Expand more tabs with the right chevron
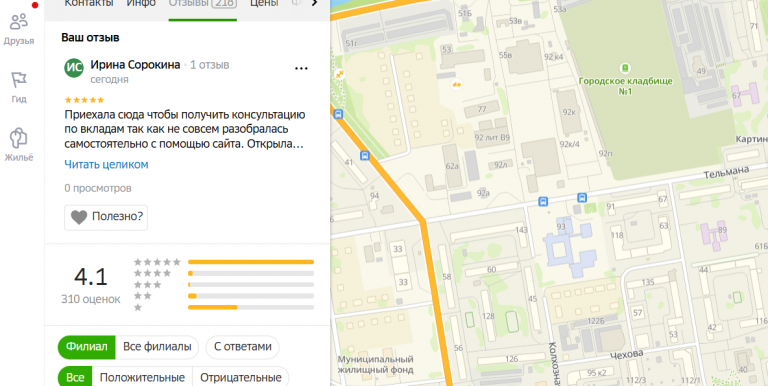The image size is (768, 386). coord(314,3)
